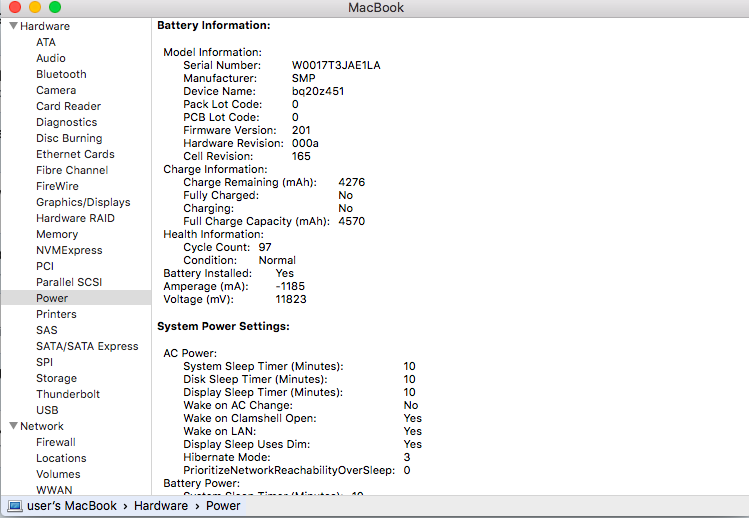Click the Cycle Count value 97
Viewport: 749px width, 518px height.
tap(265, 248)
